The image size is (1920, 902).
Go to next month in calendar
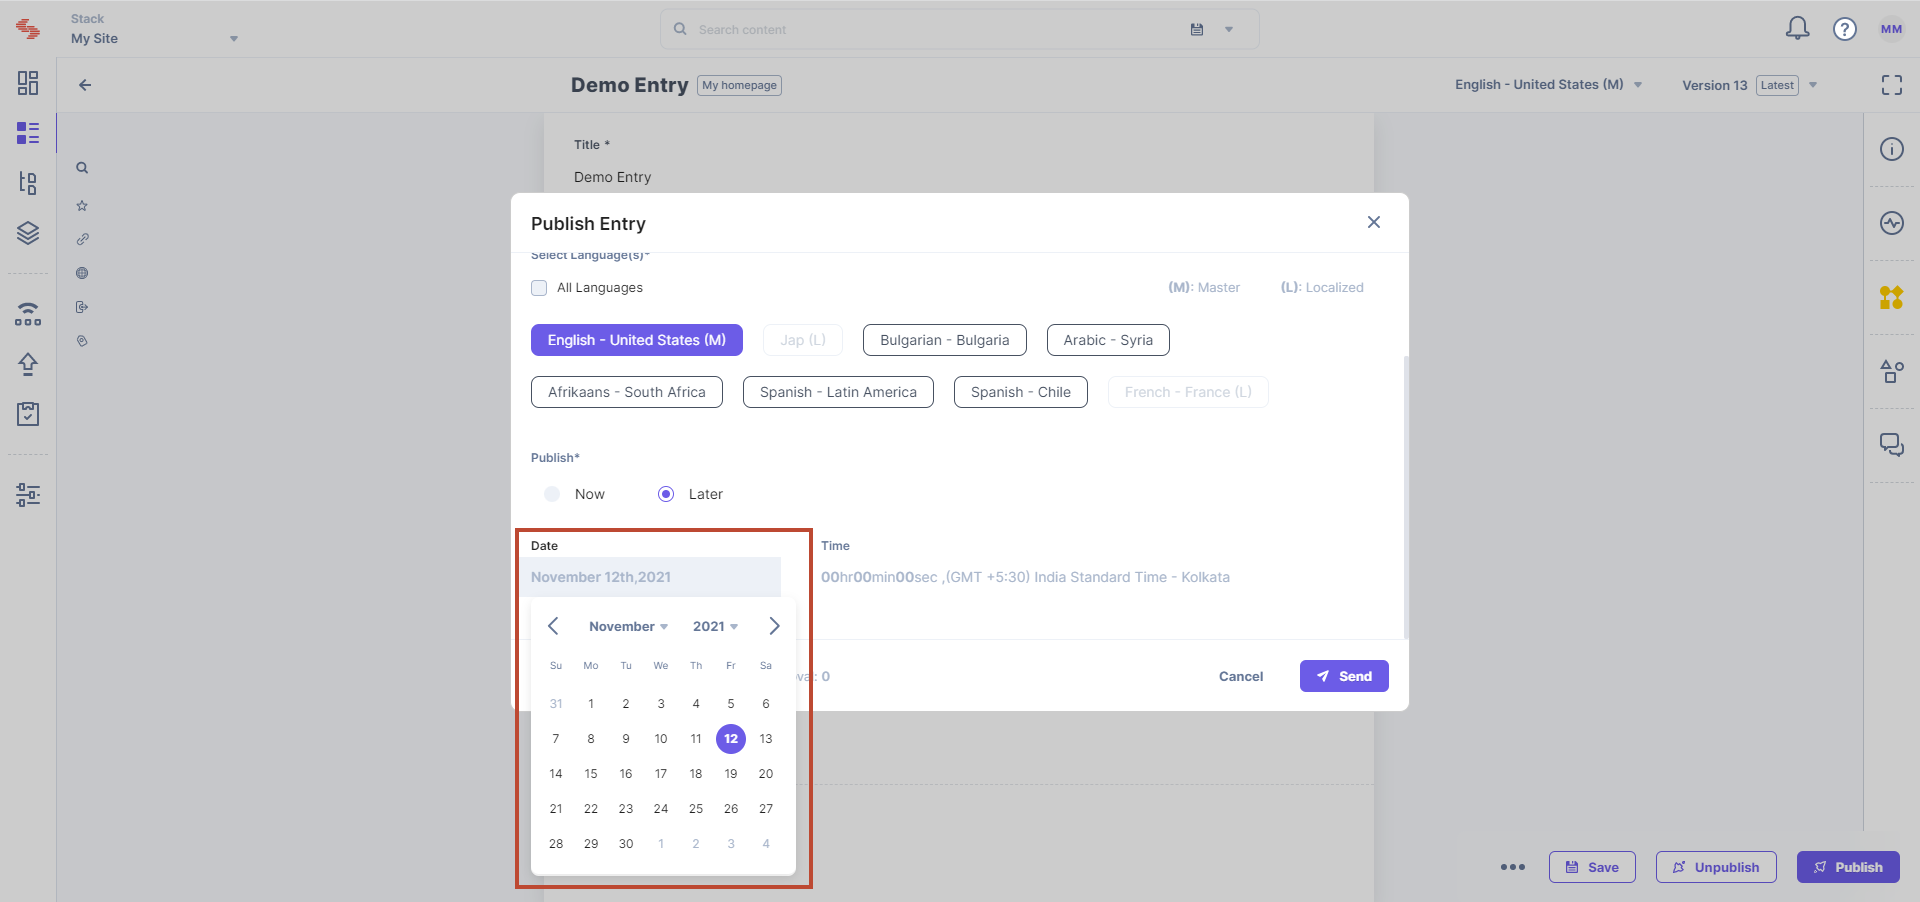tap(774, 626)
